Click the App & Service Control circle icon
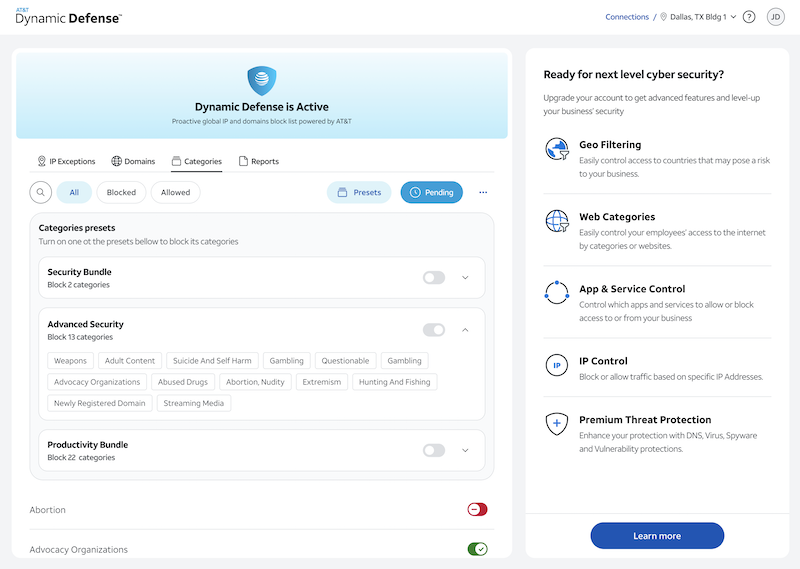The image size is (800, 569). (x=557, y=292)
